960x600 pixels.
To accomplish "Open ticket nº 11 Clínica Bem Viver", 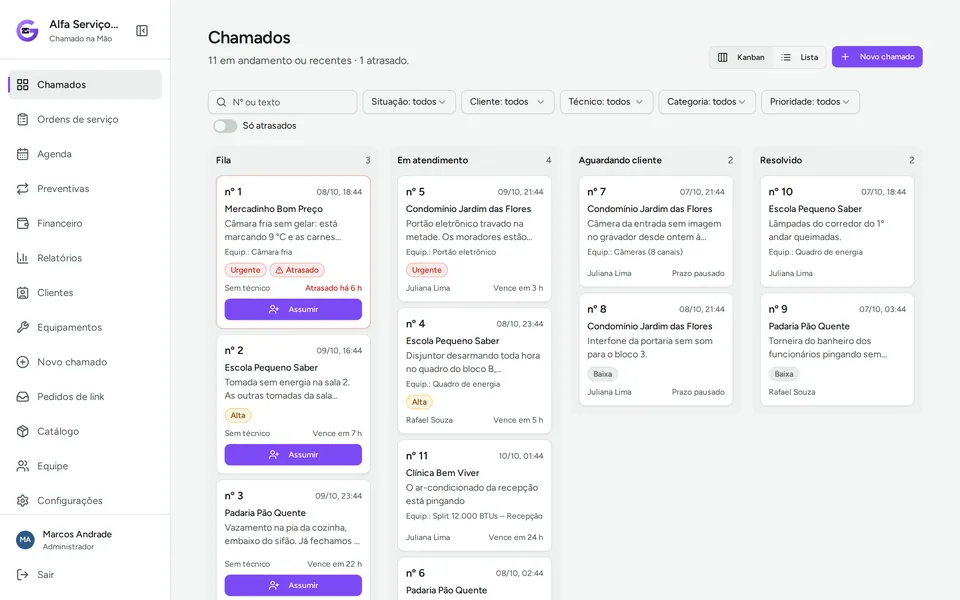I will 474,495.
